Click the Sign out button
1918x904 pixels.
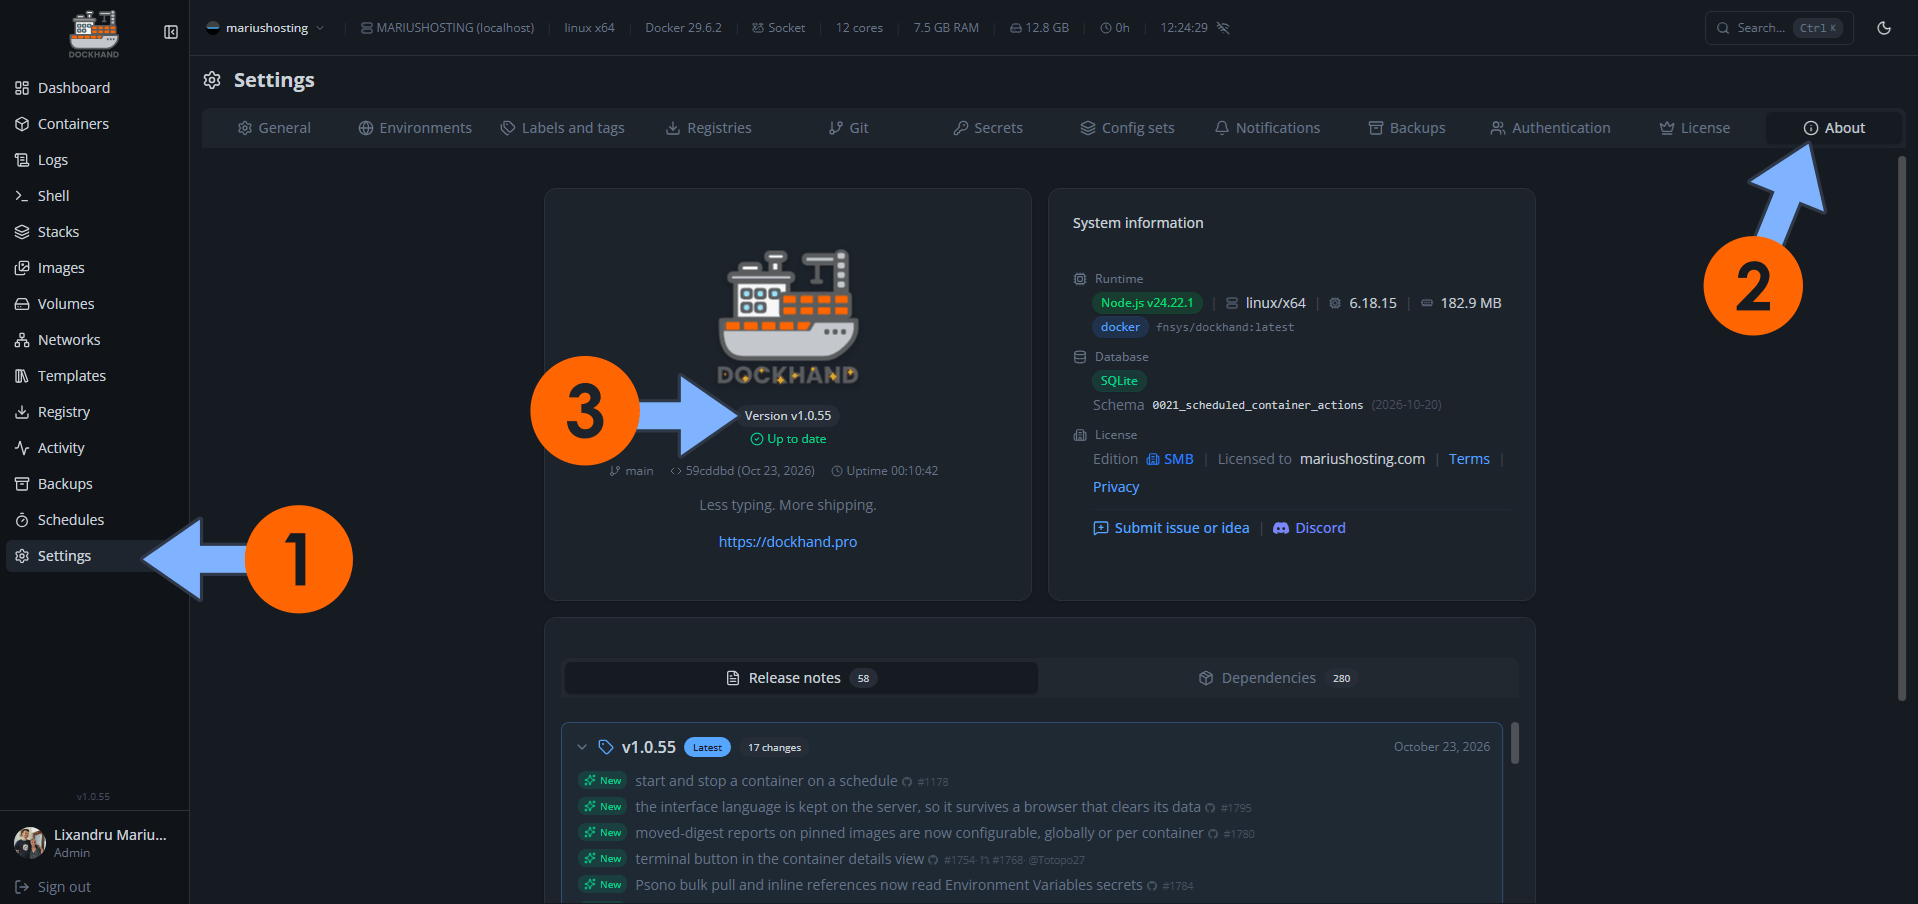coord(53,887)
